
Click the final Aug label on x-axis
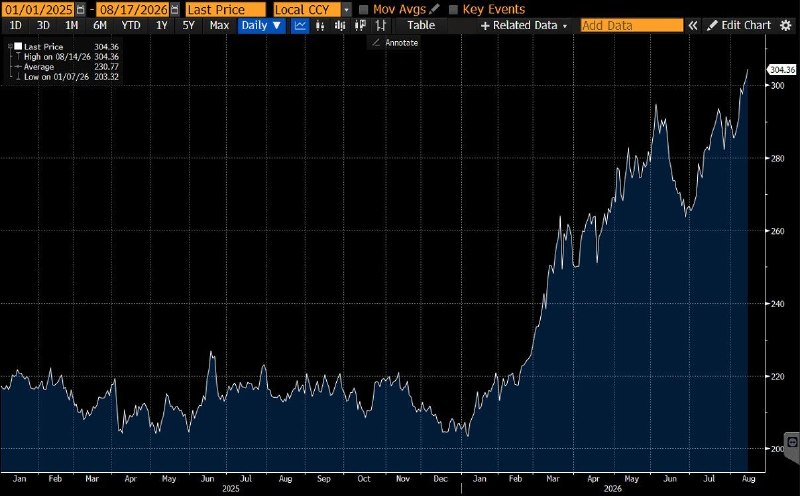click(748, 479)
